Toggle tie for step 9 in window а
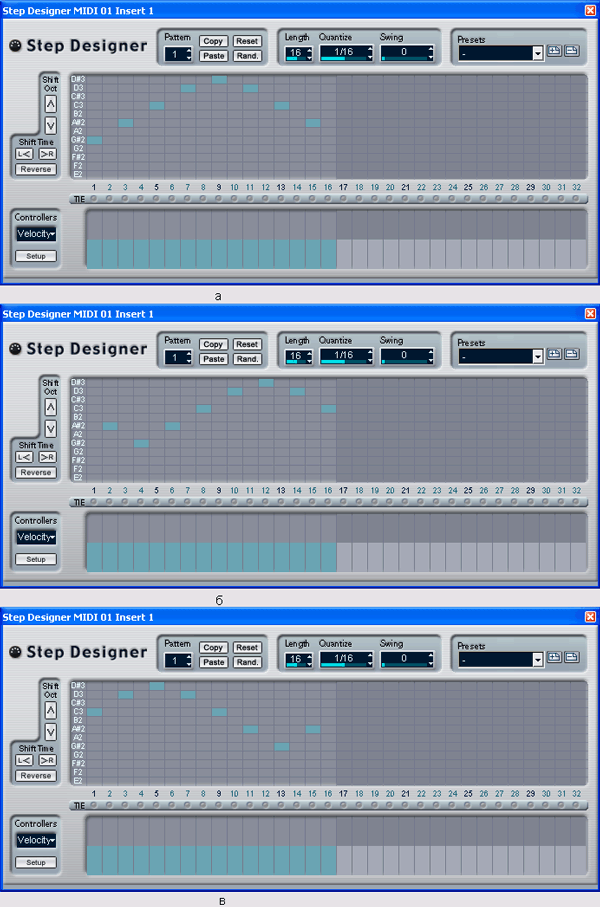Image resolution: width=600 pixels, height=907 pixels. coord(219,198)
